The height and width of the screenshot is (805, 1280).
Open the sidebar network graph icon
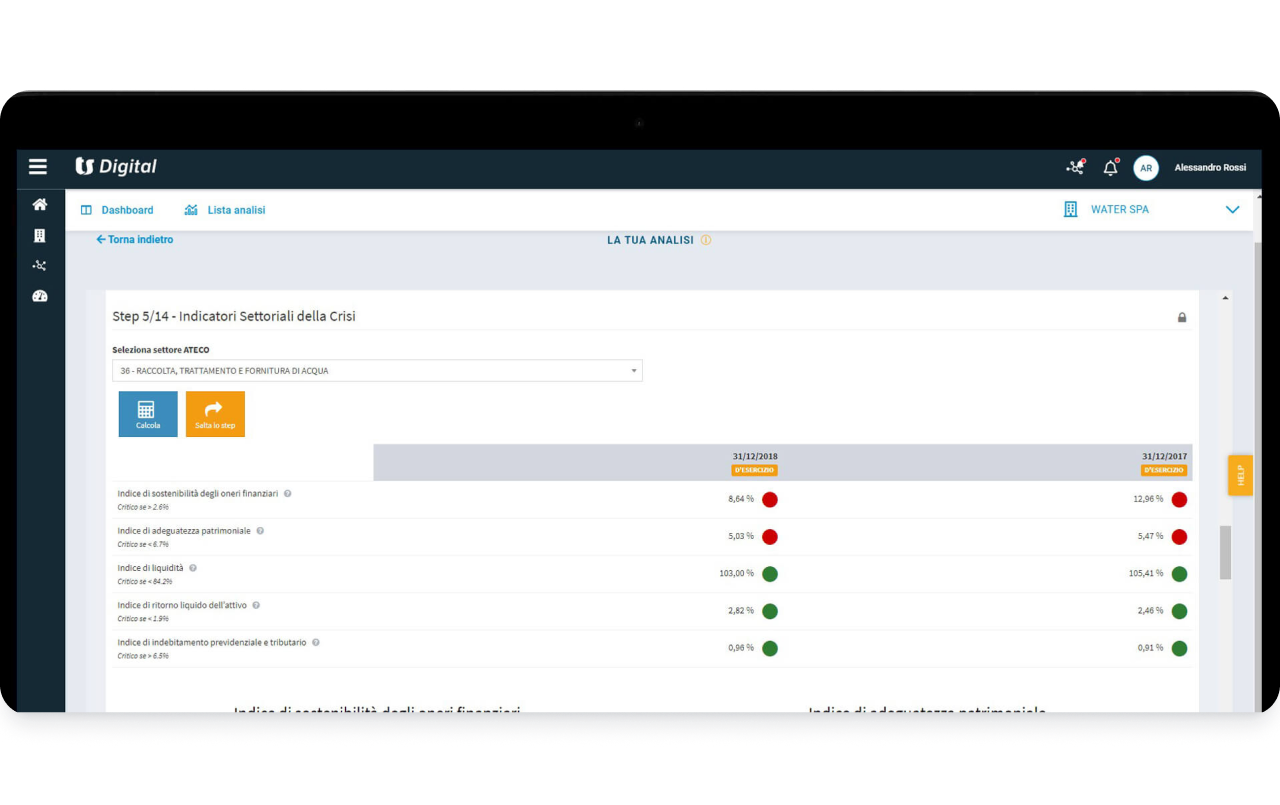(x=40, y=266)
